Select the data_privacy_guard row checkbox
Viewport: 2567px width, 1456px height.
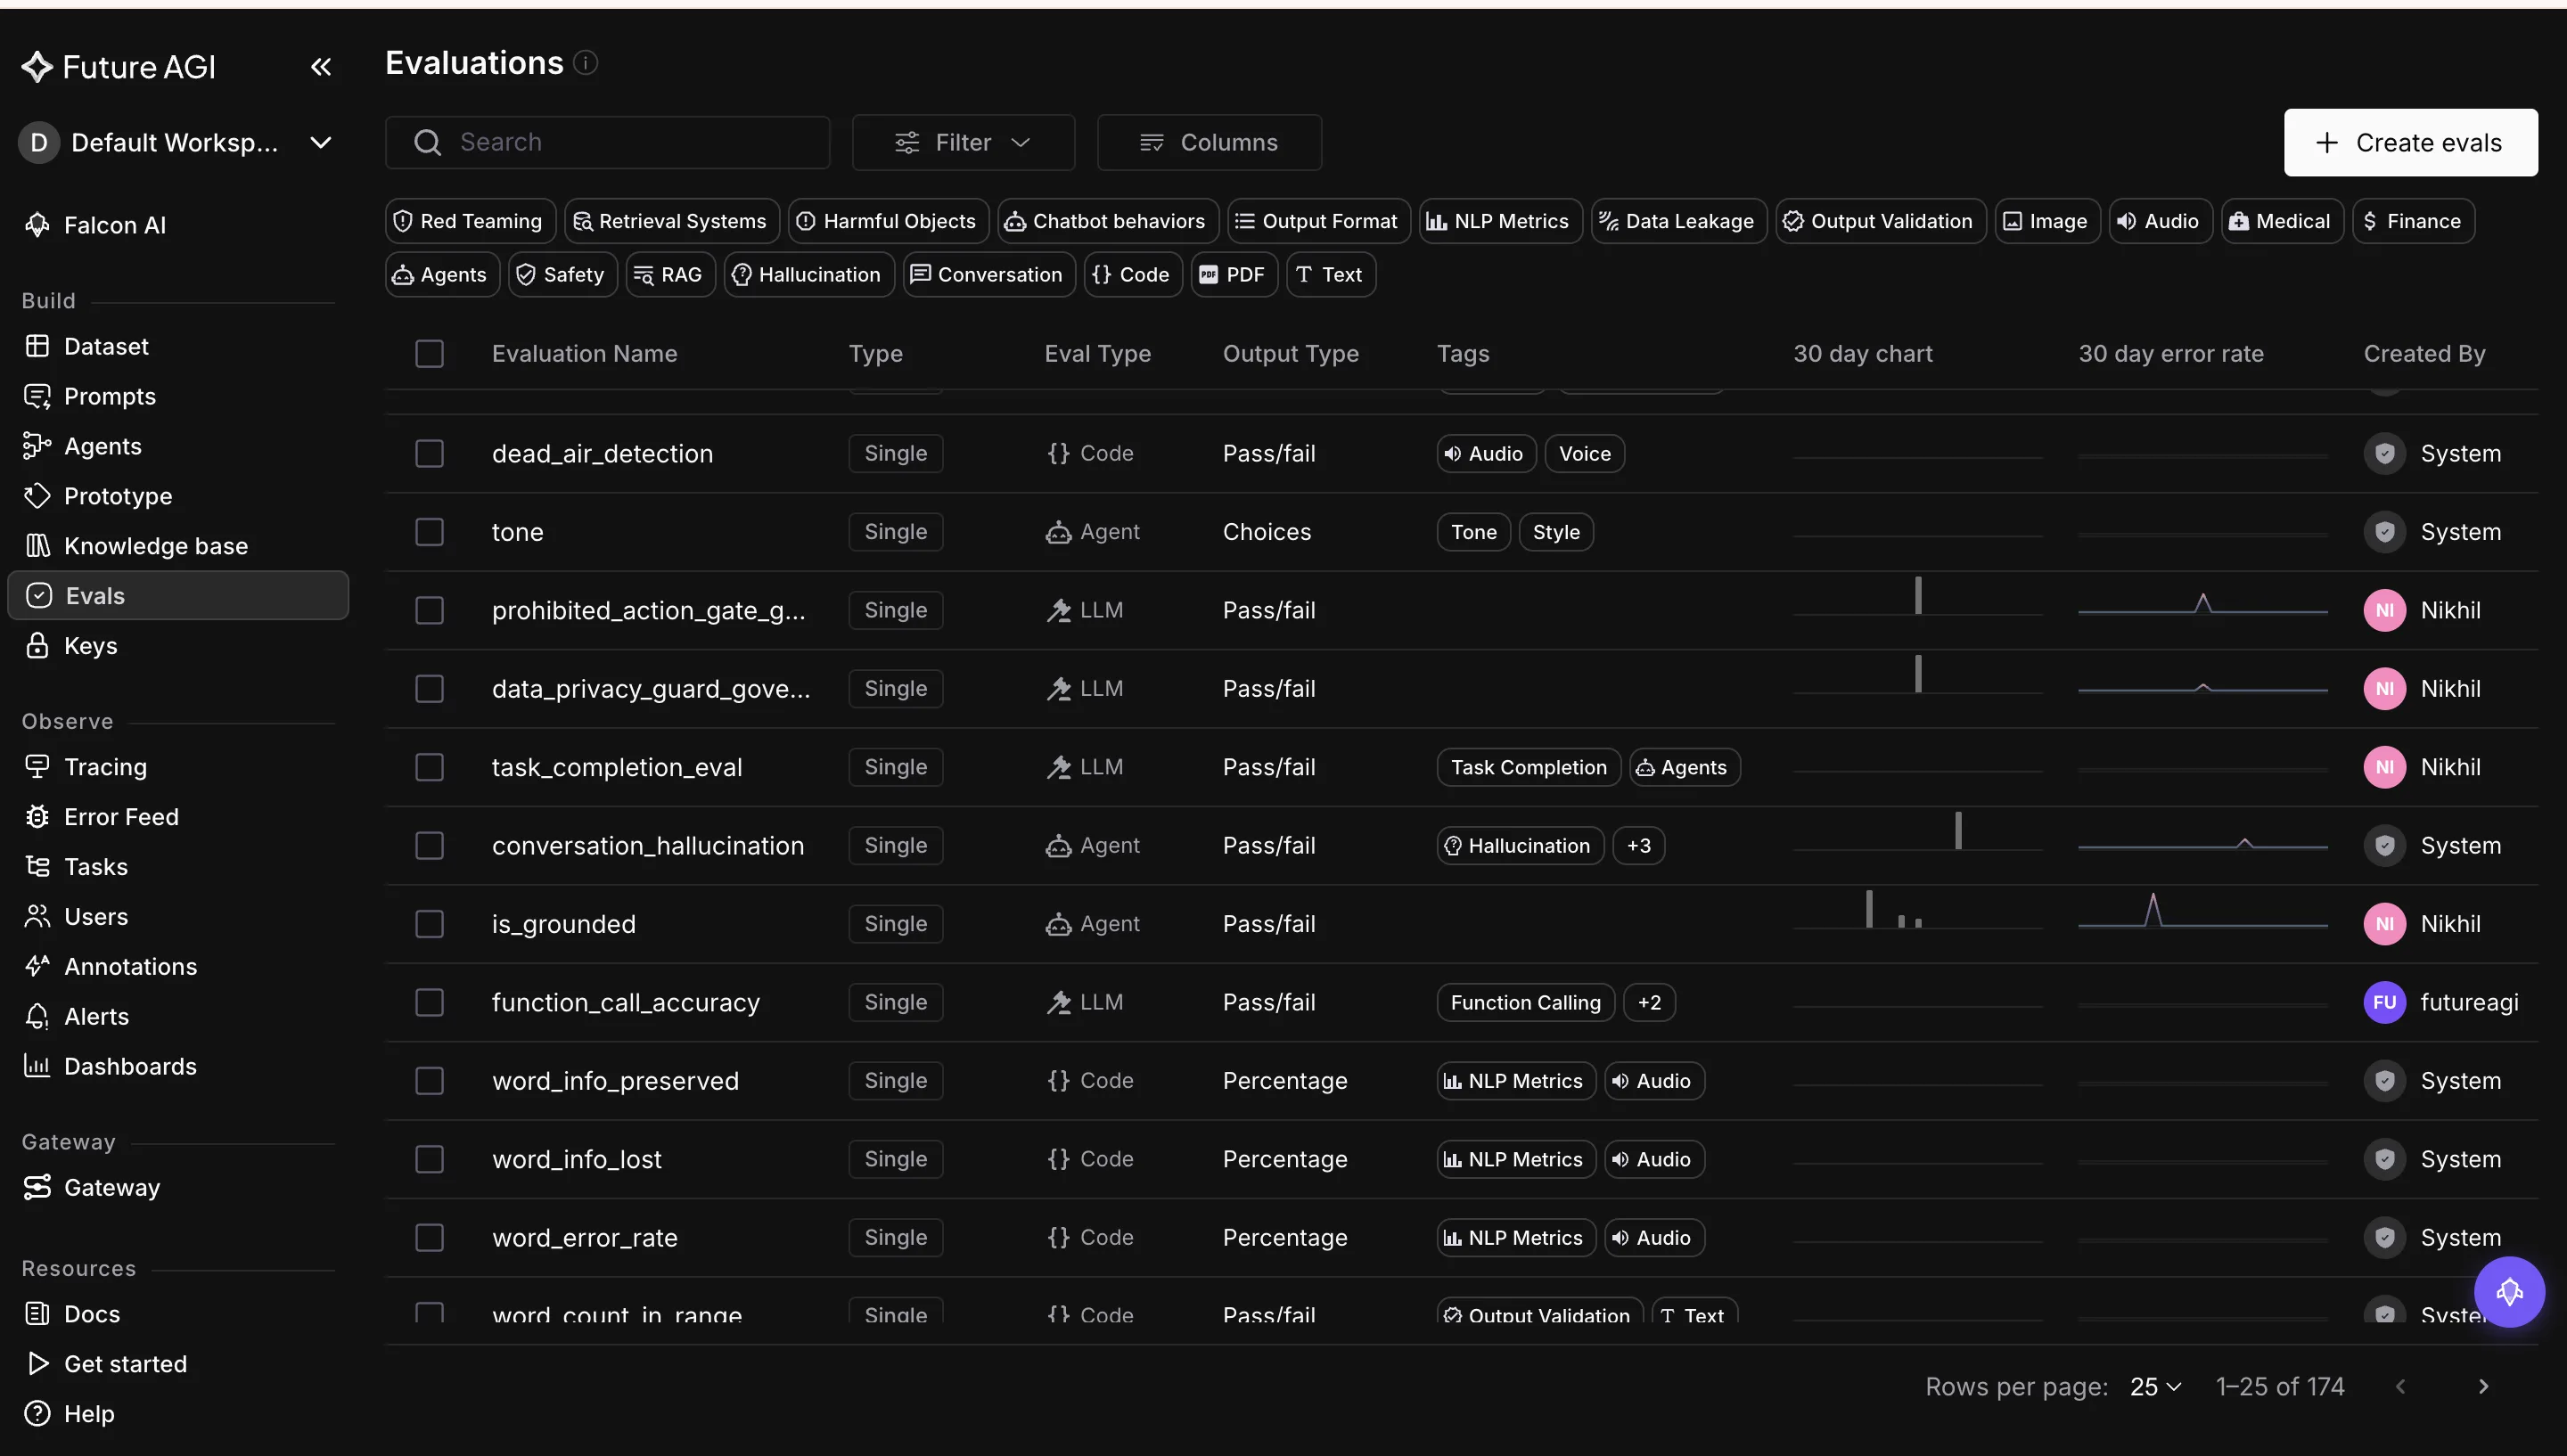429,689
